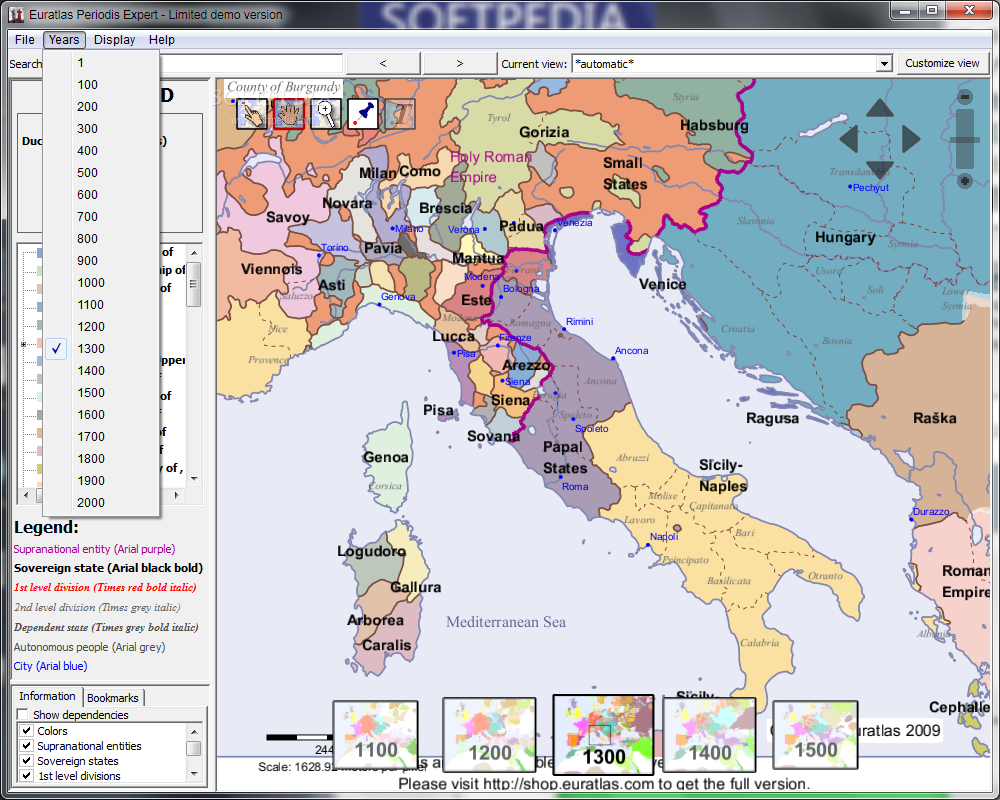1000x800 pixels.
Task: Open the Help menu
Action: coord(161,40)
